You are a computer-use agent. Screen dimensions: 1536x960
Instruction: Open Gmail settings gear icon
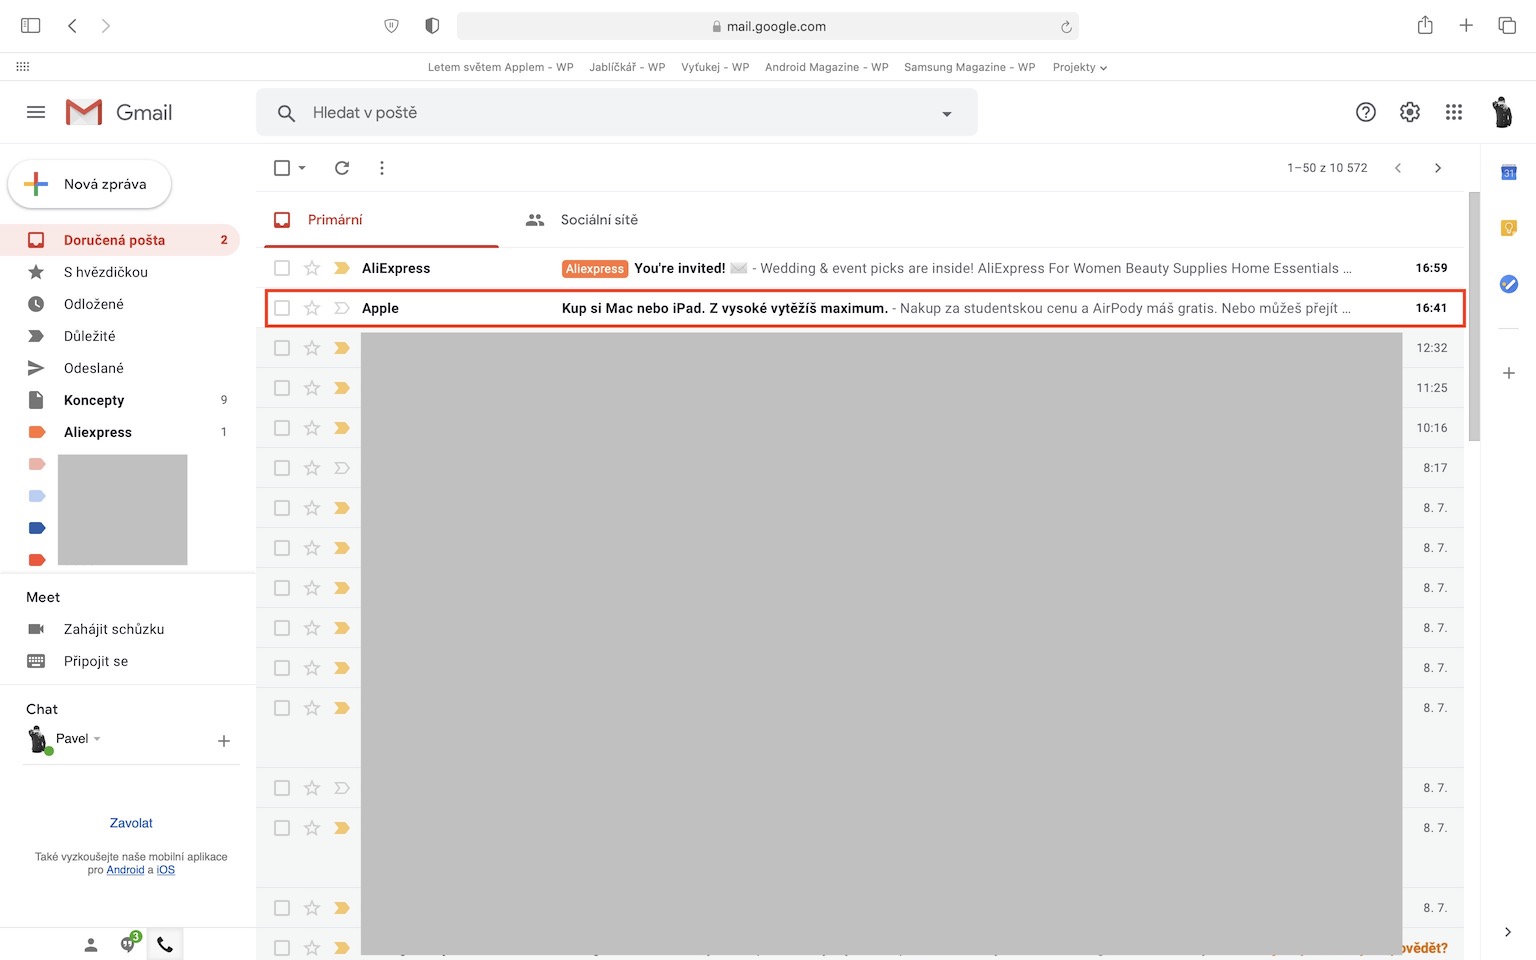[x=1410, y=112]
